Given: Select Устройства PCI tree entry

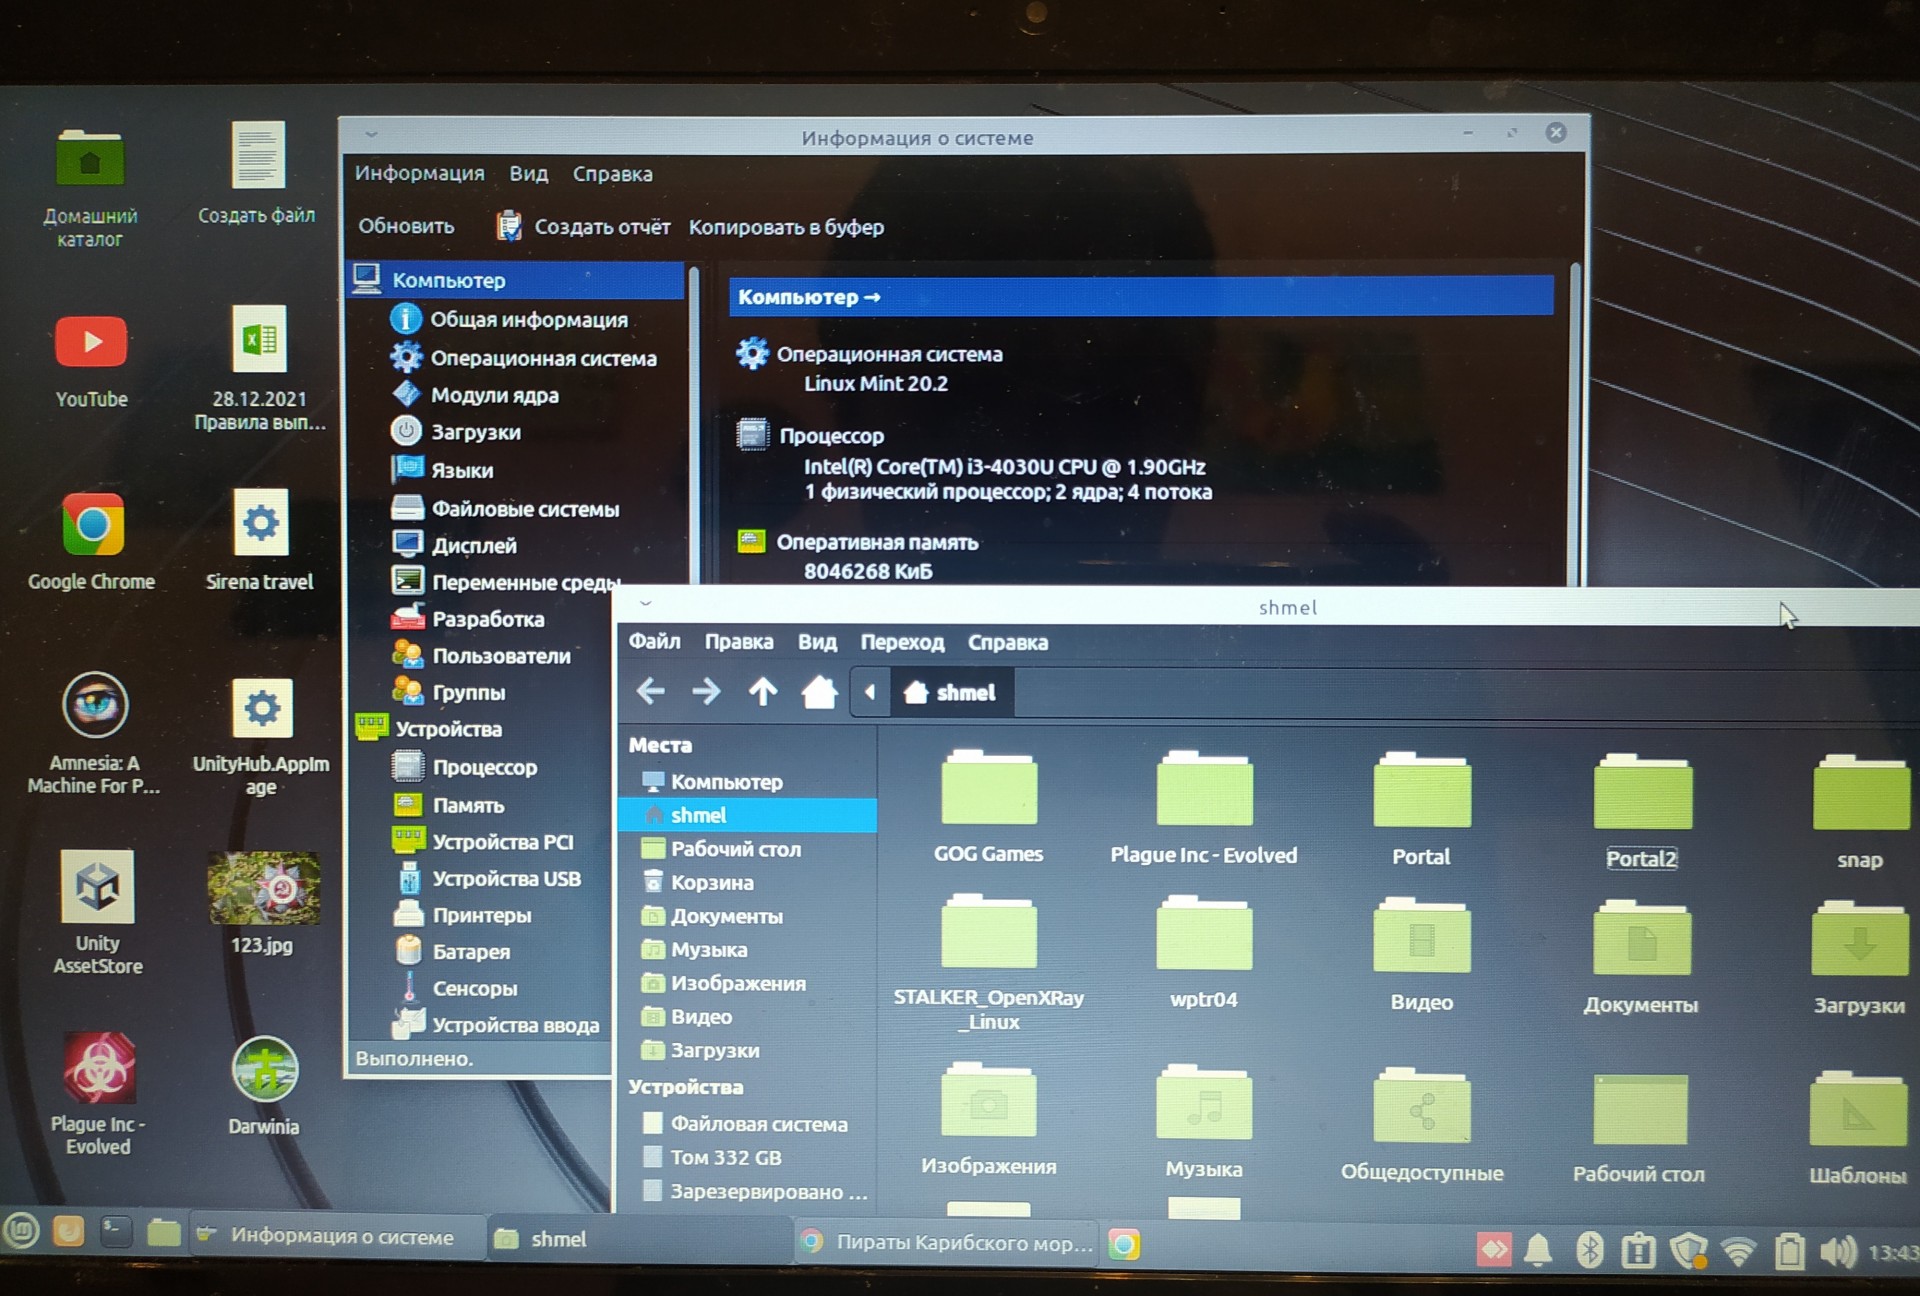Looking at the screenshot, I should coord(484,842).
